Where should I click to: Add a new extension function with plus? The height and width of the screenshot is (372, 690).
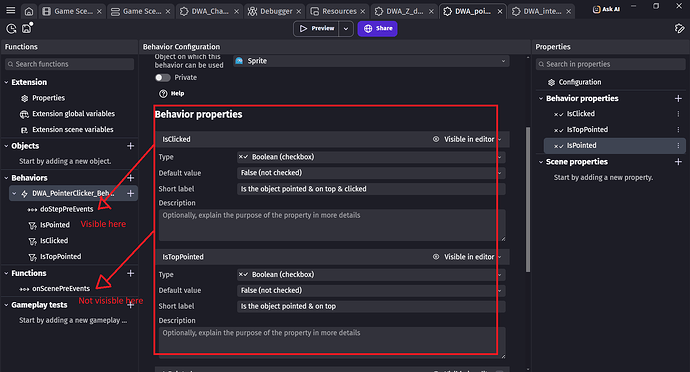[x=130, y=273]
